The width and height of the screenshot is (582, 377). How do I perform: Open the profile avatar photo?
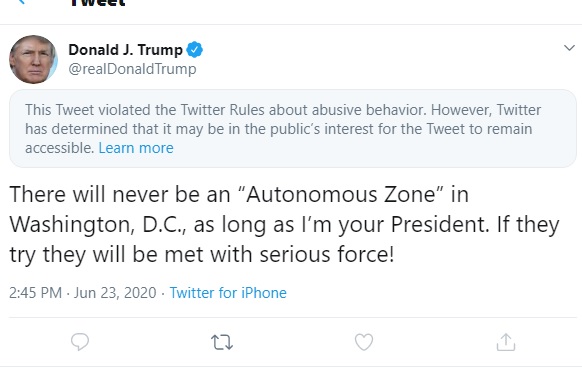[33, 59]
